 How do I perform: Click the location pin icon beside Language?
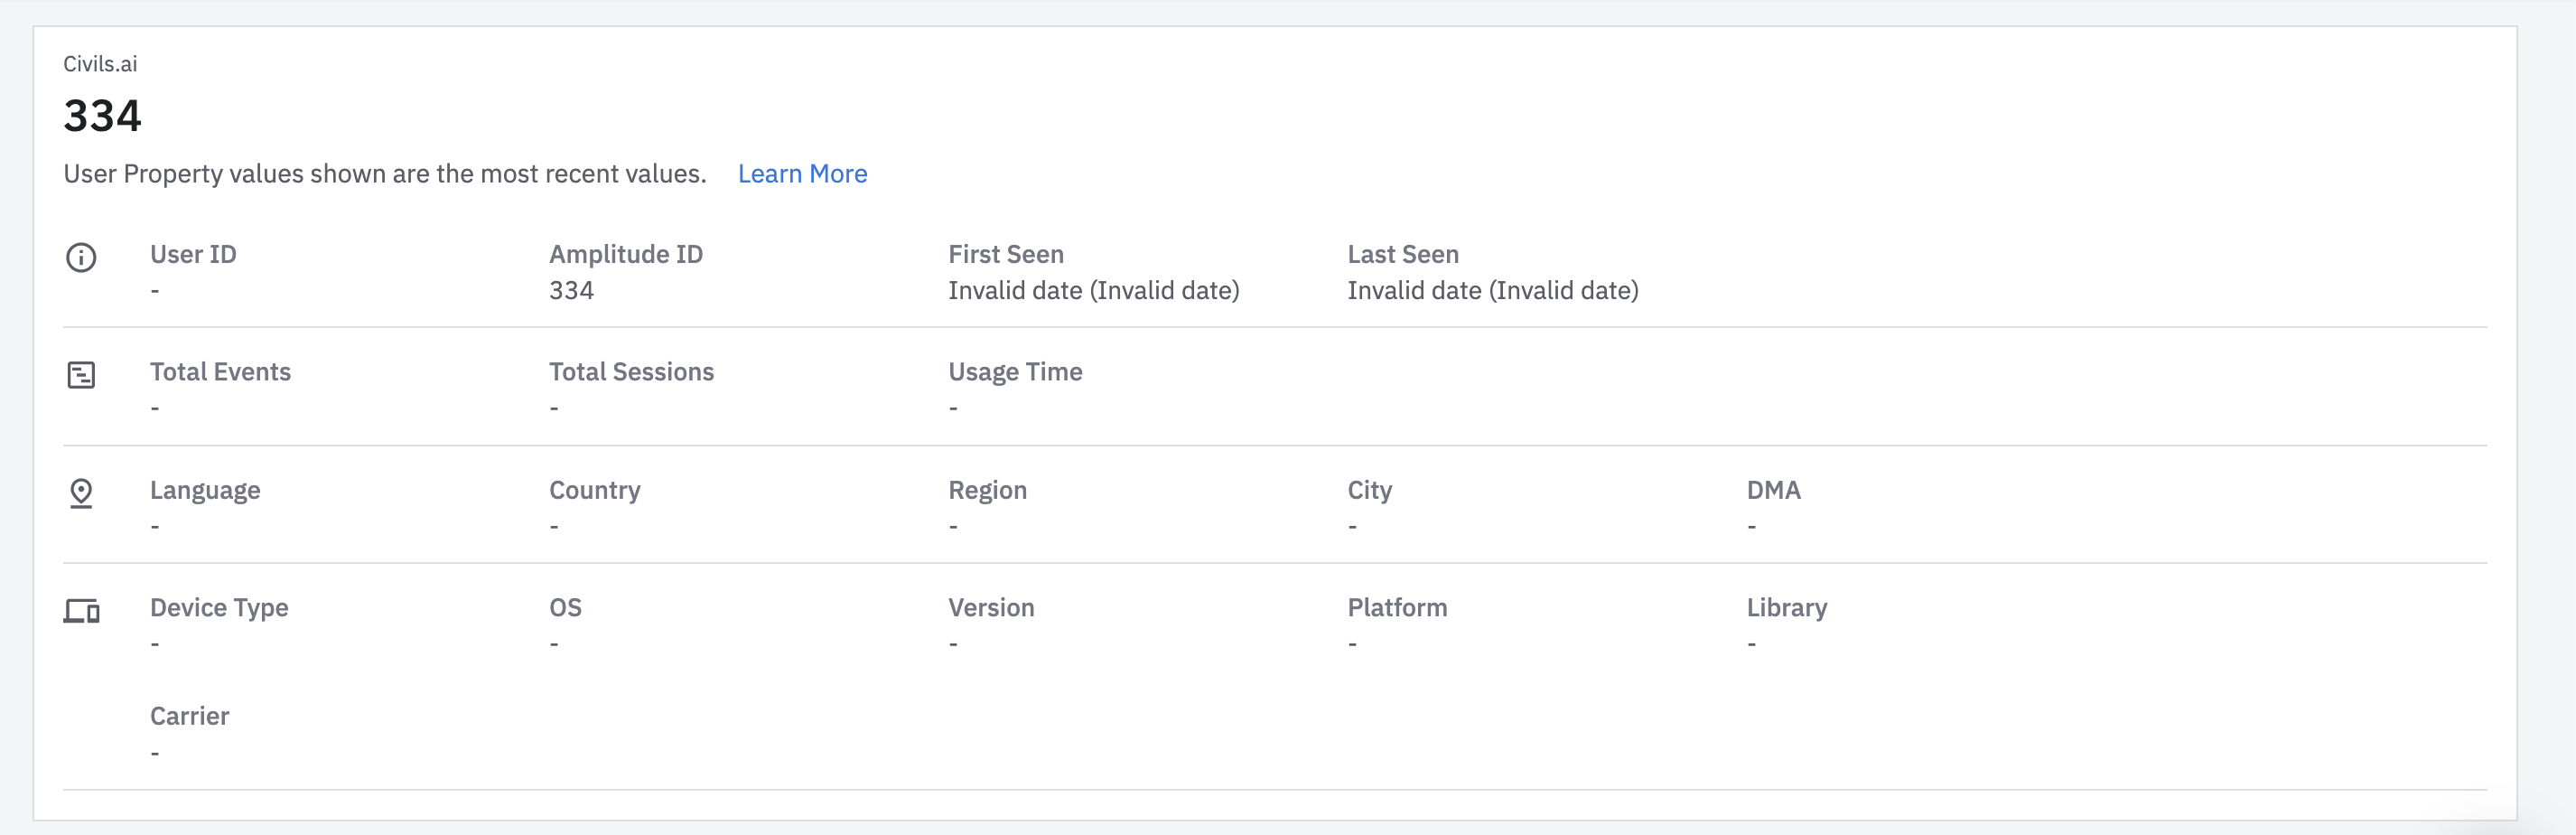(81, 493)
